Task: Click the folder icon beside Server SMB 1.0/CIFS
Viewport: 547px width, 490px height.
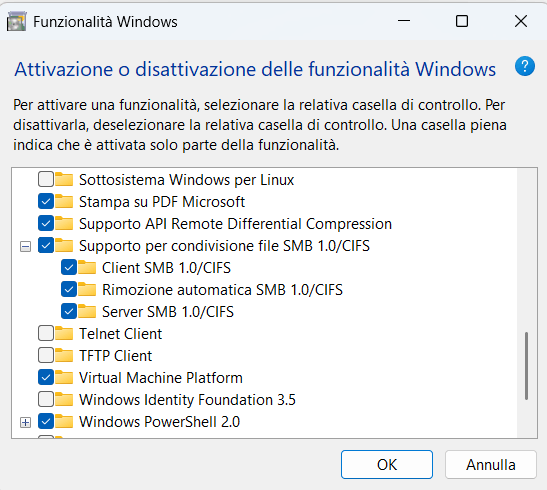Action: coord(87,311)
